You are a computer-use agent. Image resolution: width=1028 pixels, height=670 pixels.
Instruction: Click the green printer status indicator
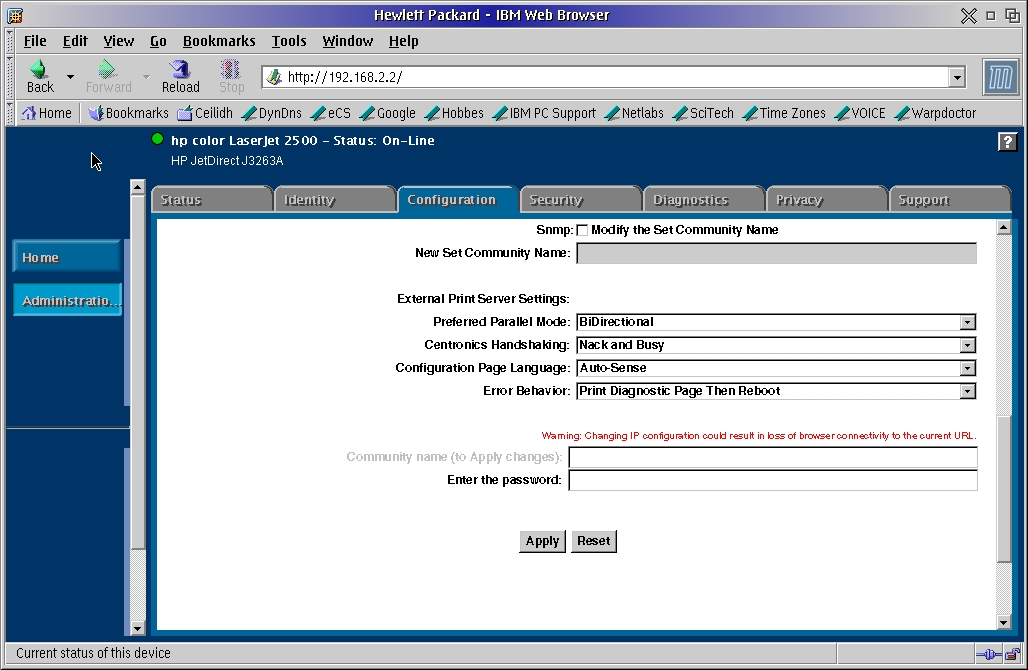pos(157,139)
